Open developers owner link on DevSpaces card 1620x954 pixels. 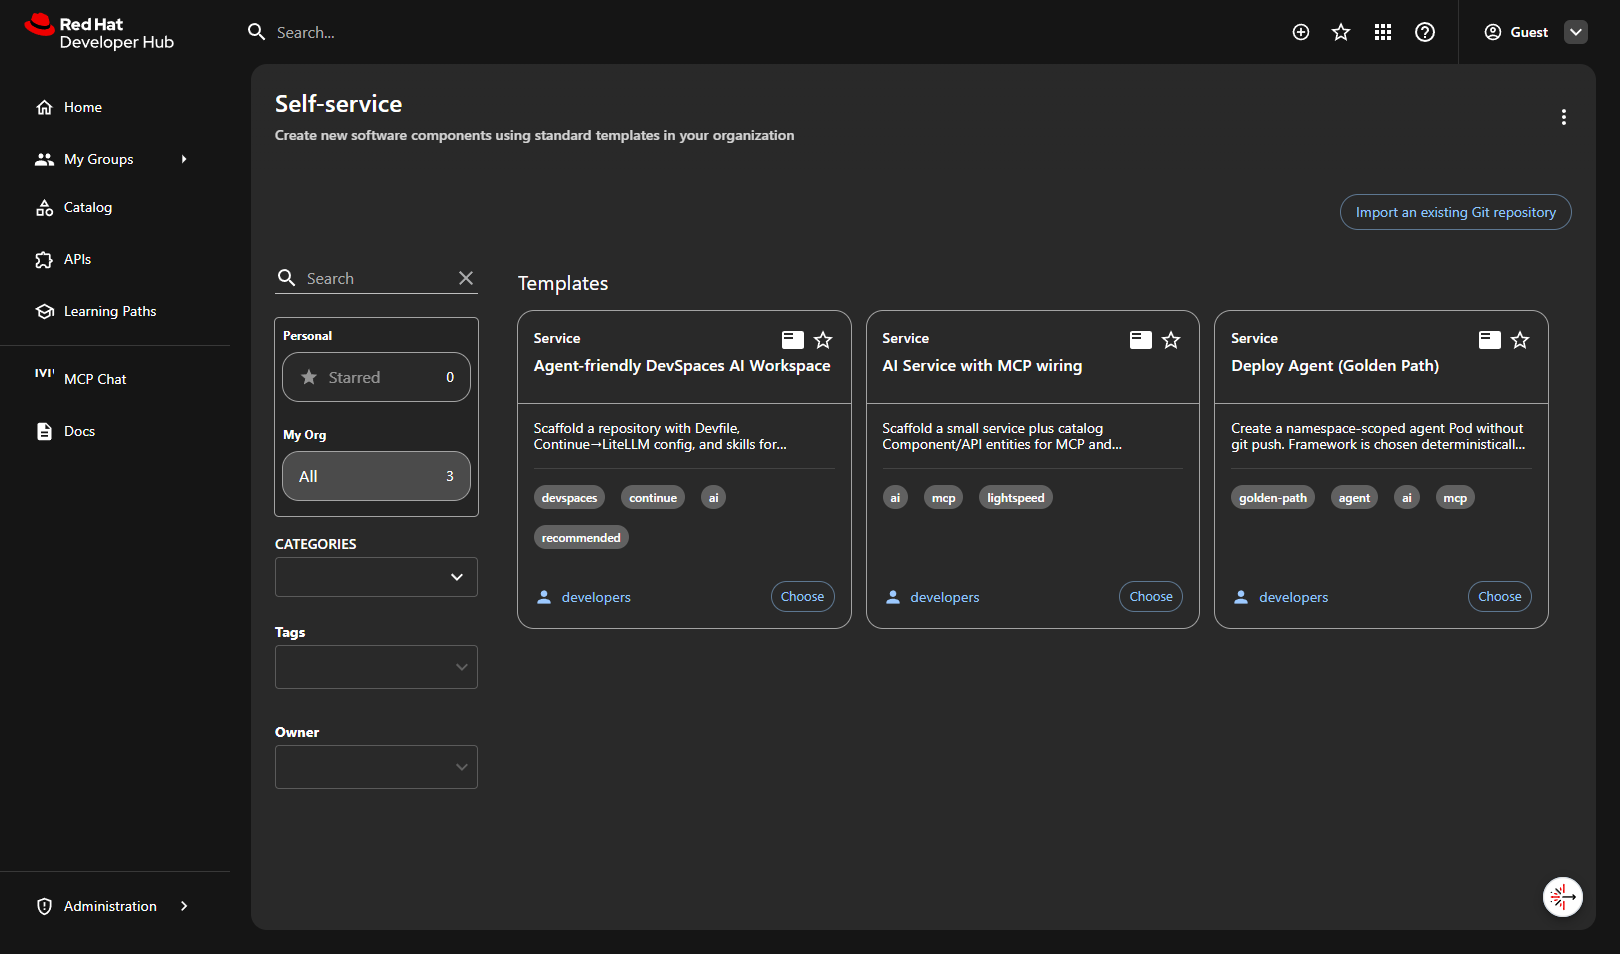(596, 597)
